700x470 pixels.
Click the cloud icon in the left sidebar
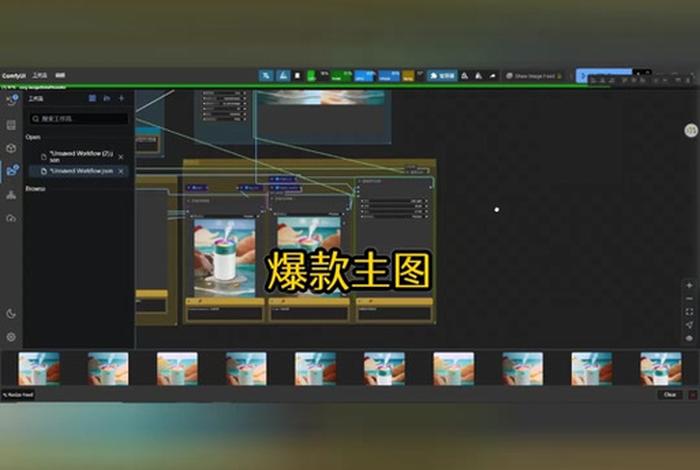pyautogui.click(x=11, y=218)
